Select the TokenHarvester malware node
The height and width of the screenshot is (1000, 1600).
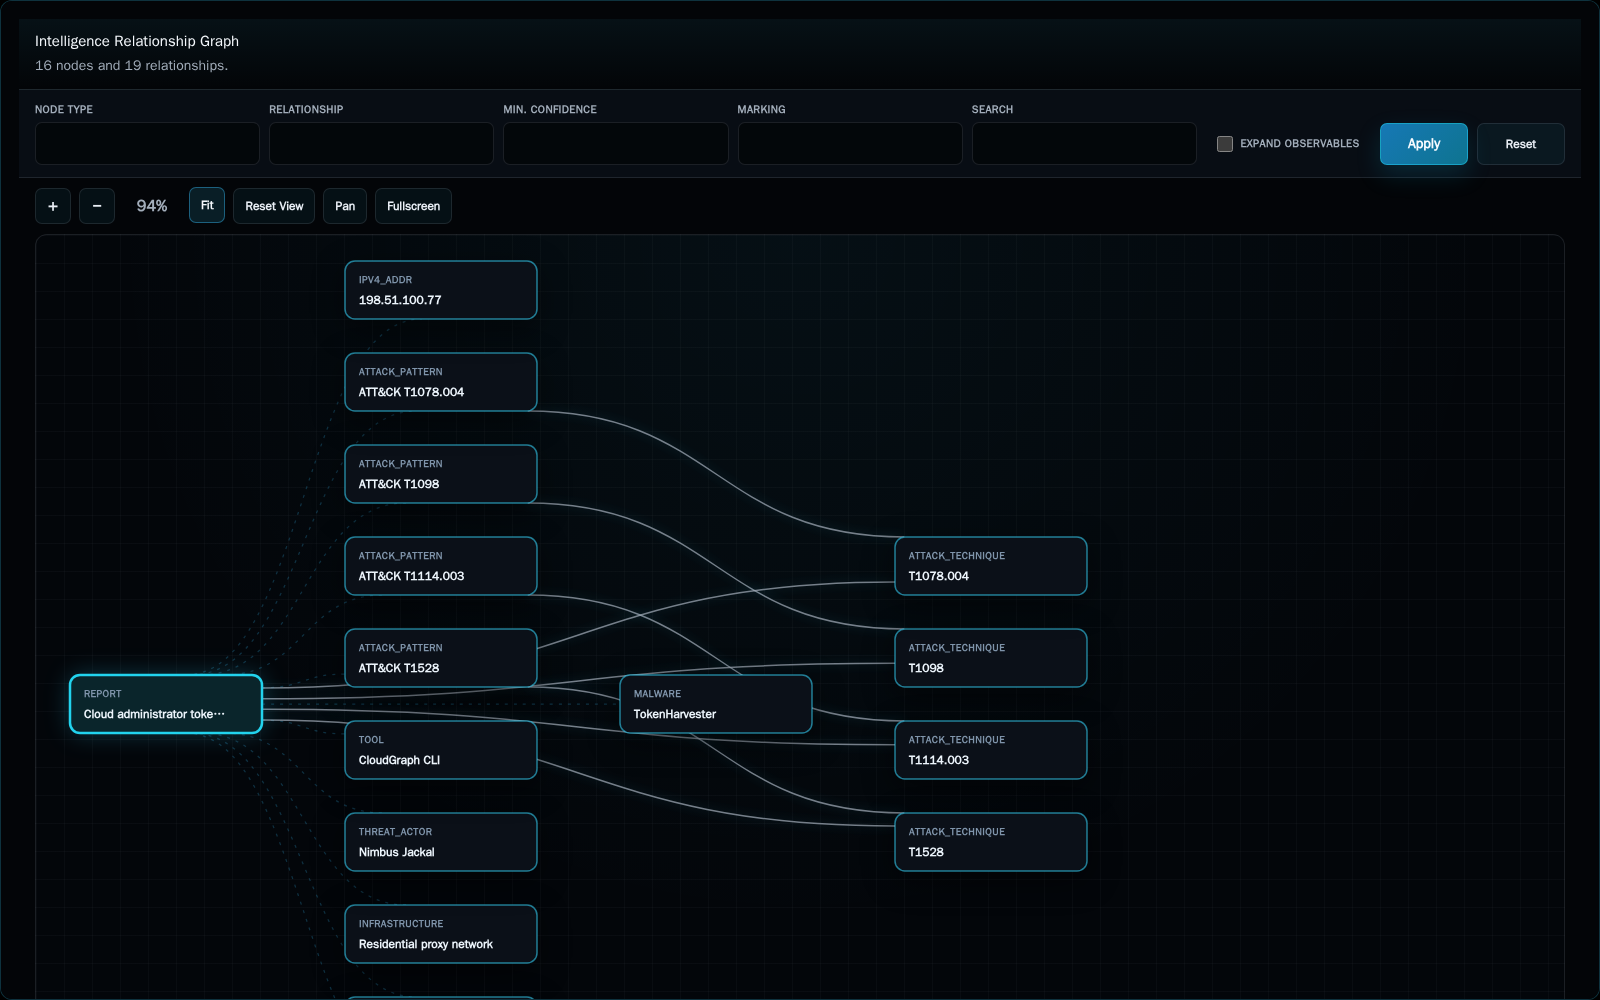(716, 704)
